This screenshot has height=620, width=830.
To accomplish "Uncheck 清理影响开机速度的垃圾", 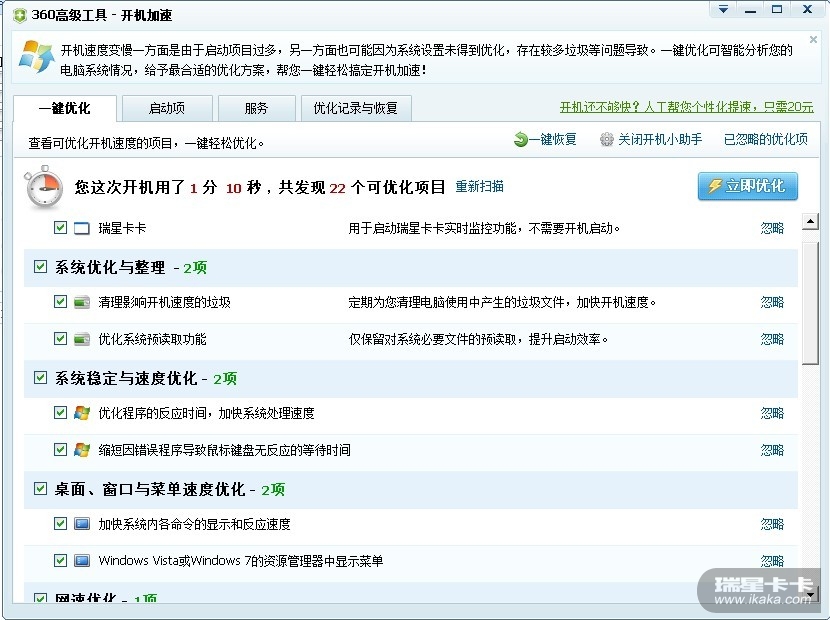I will [60, 302].
